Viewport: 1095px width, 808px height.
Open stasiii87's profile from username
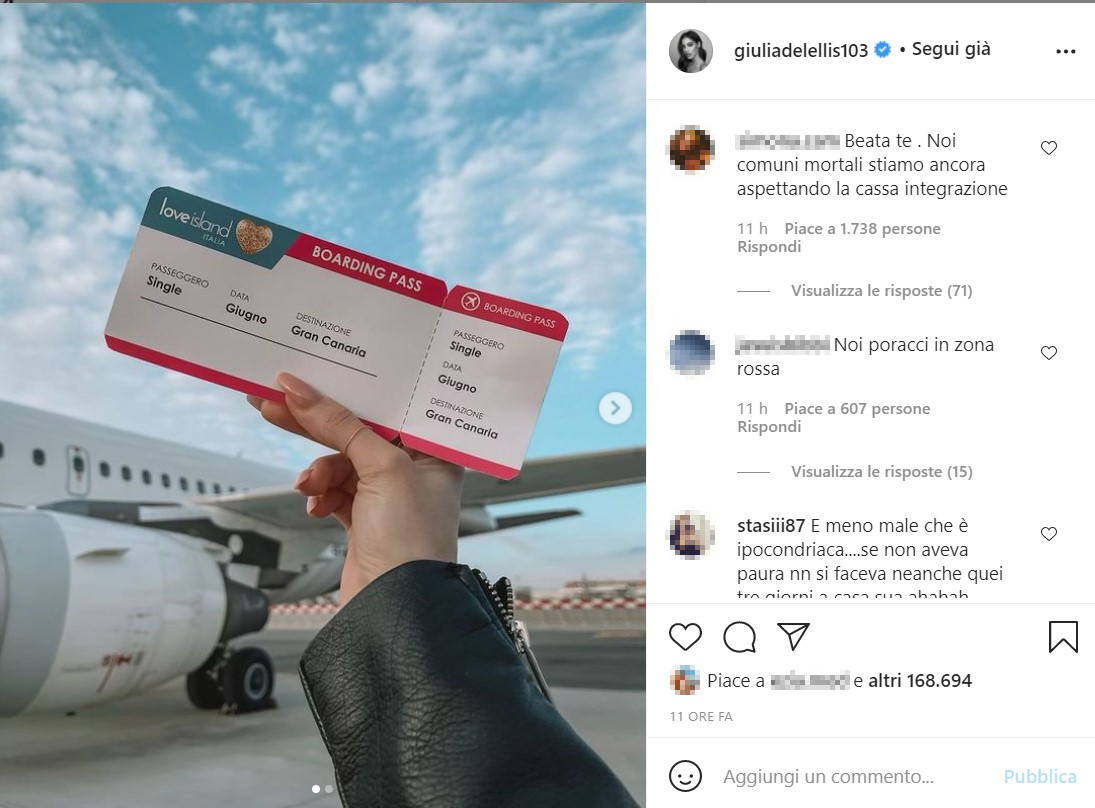[x=771, y=525]
